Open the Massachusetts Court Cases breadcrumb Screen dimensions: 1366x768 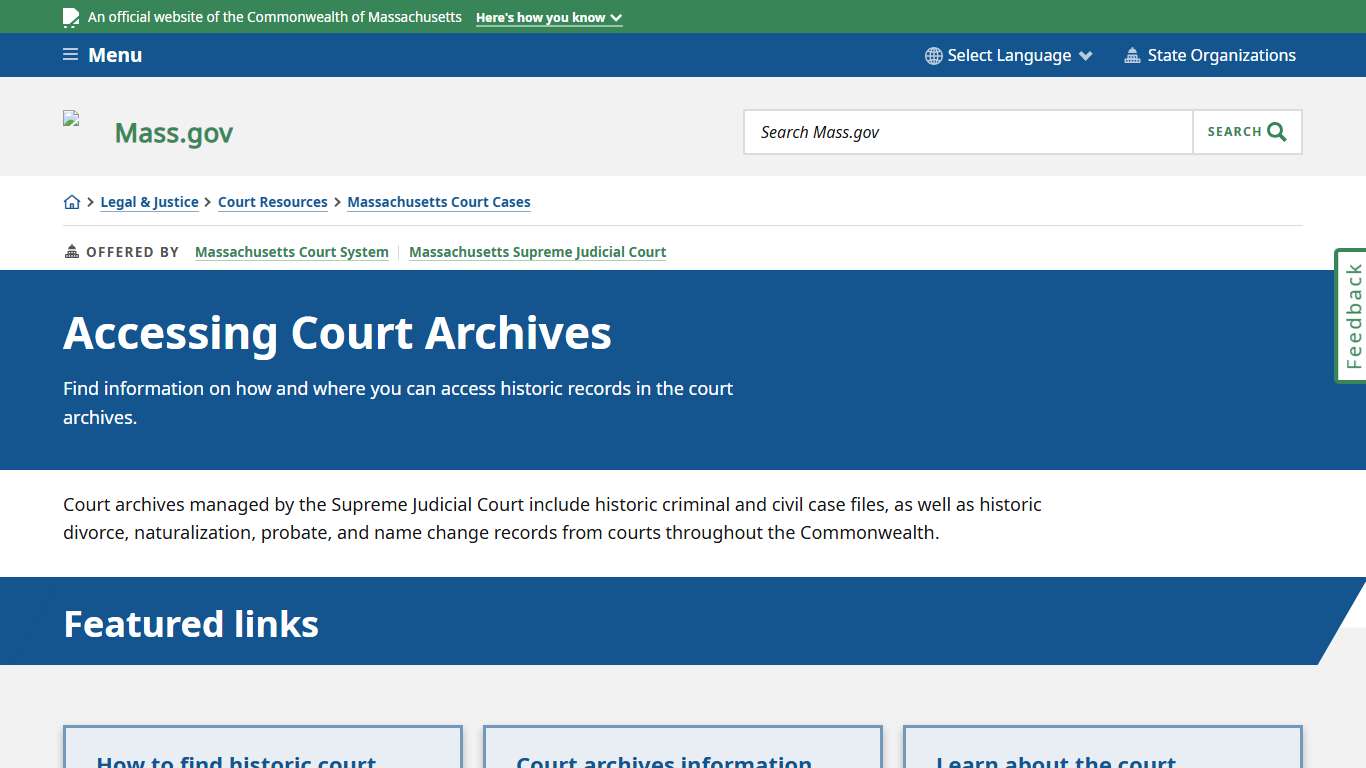[438, 201]
